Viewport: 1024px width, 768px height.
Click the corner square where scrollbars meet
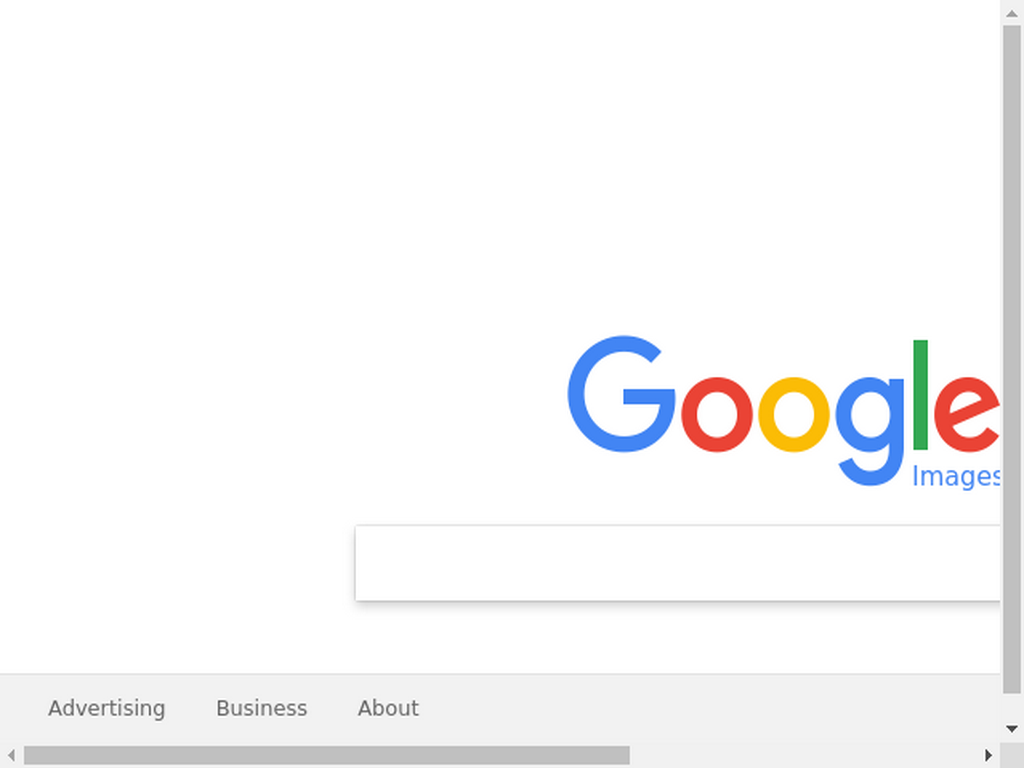1012,755
